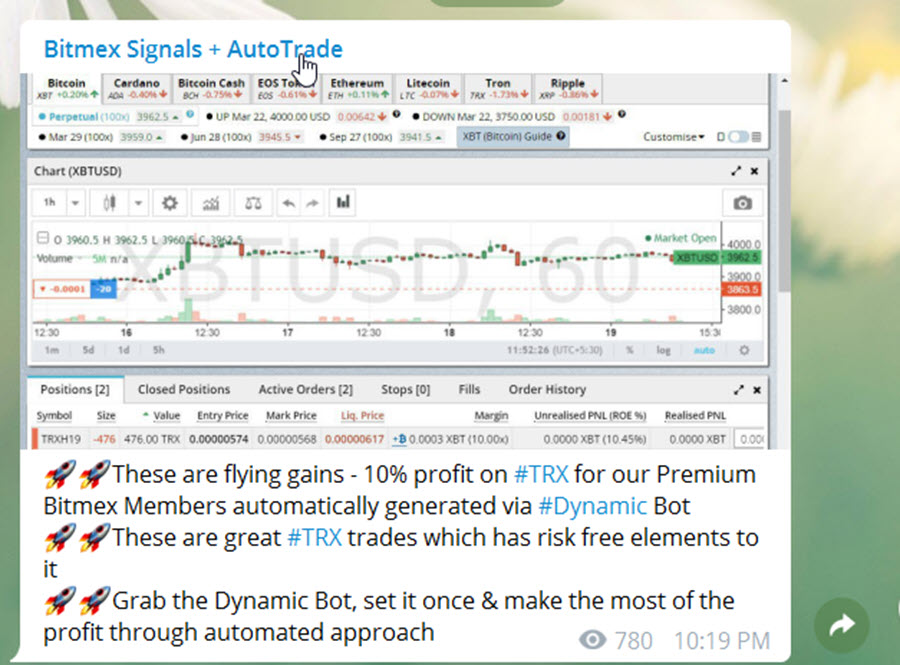Image resolution: width=900 pixels, height=665 pixels.
Task: Select the 1m time range
Action: click(52, 350)
